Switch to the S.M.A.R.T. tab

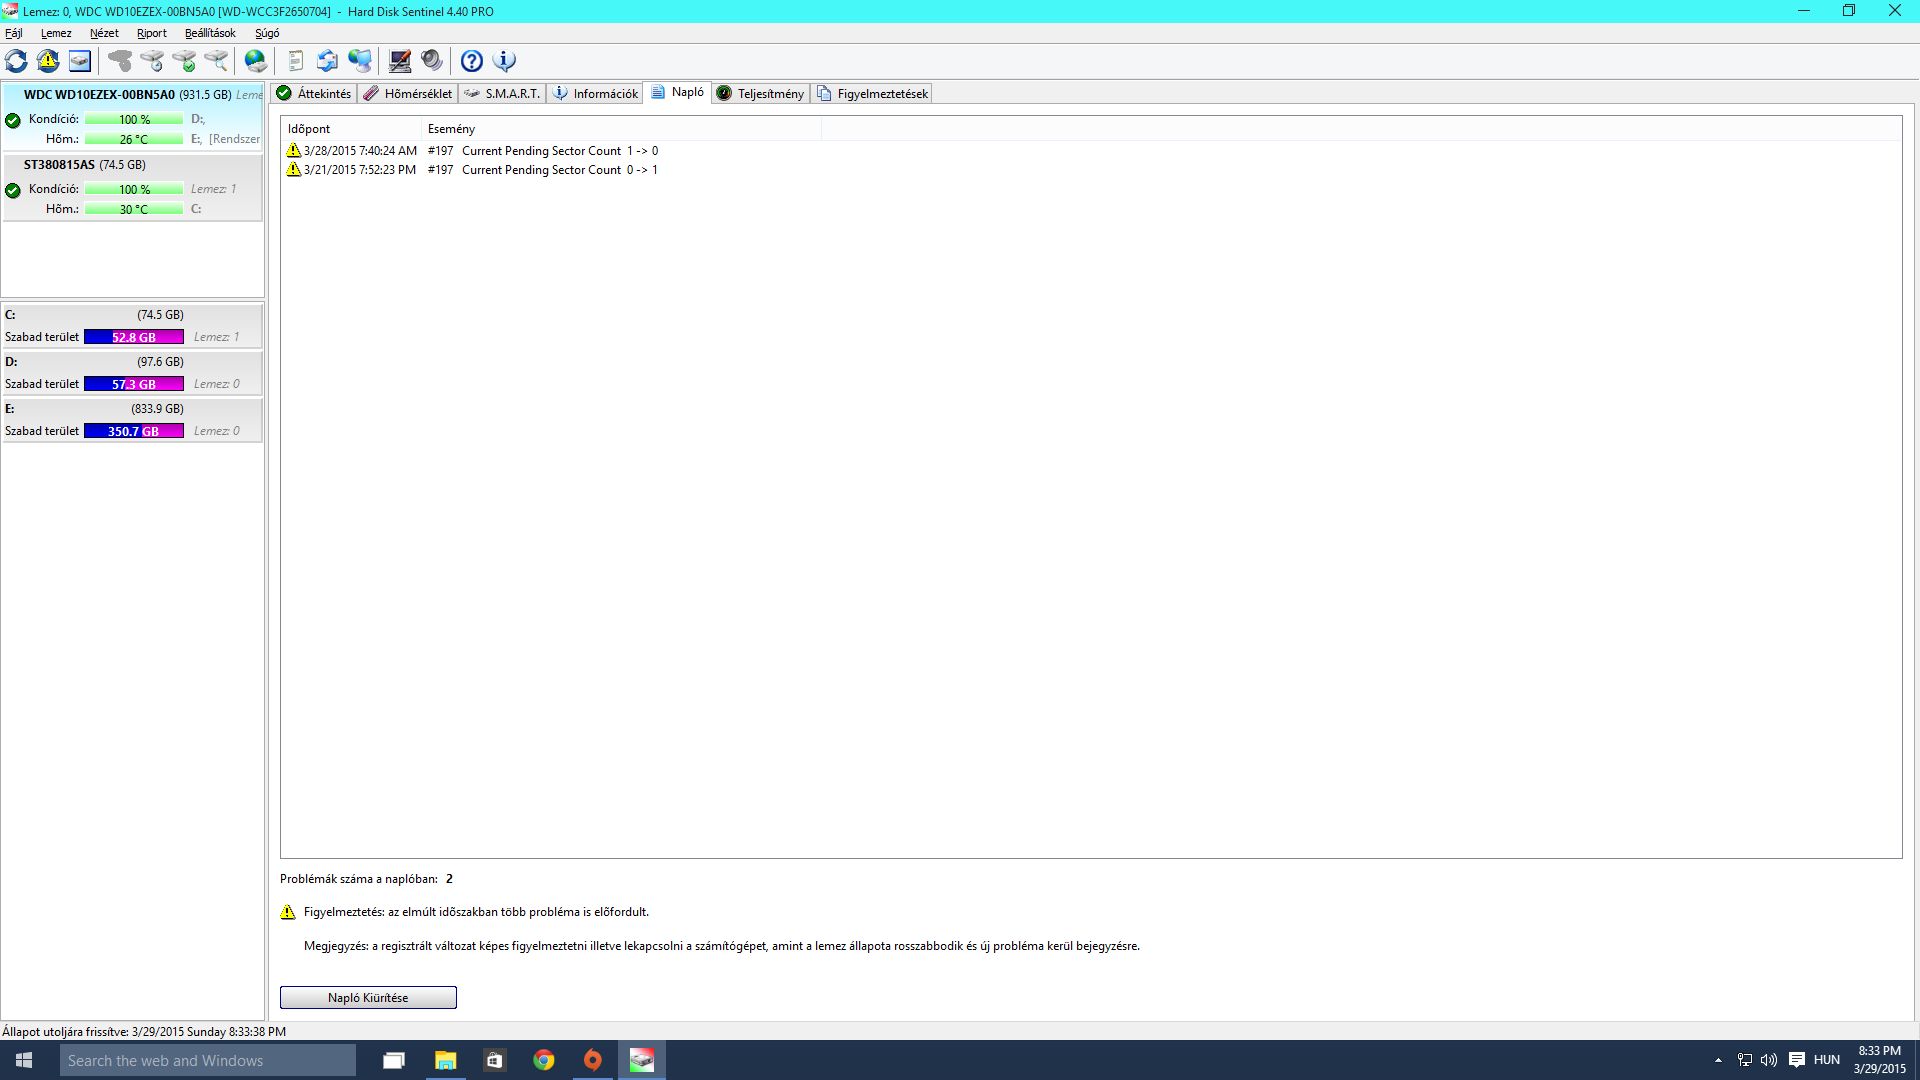[x=502, y=93]
